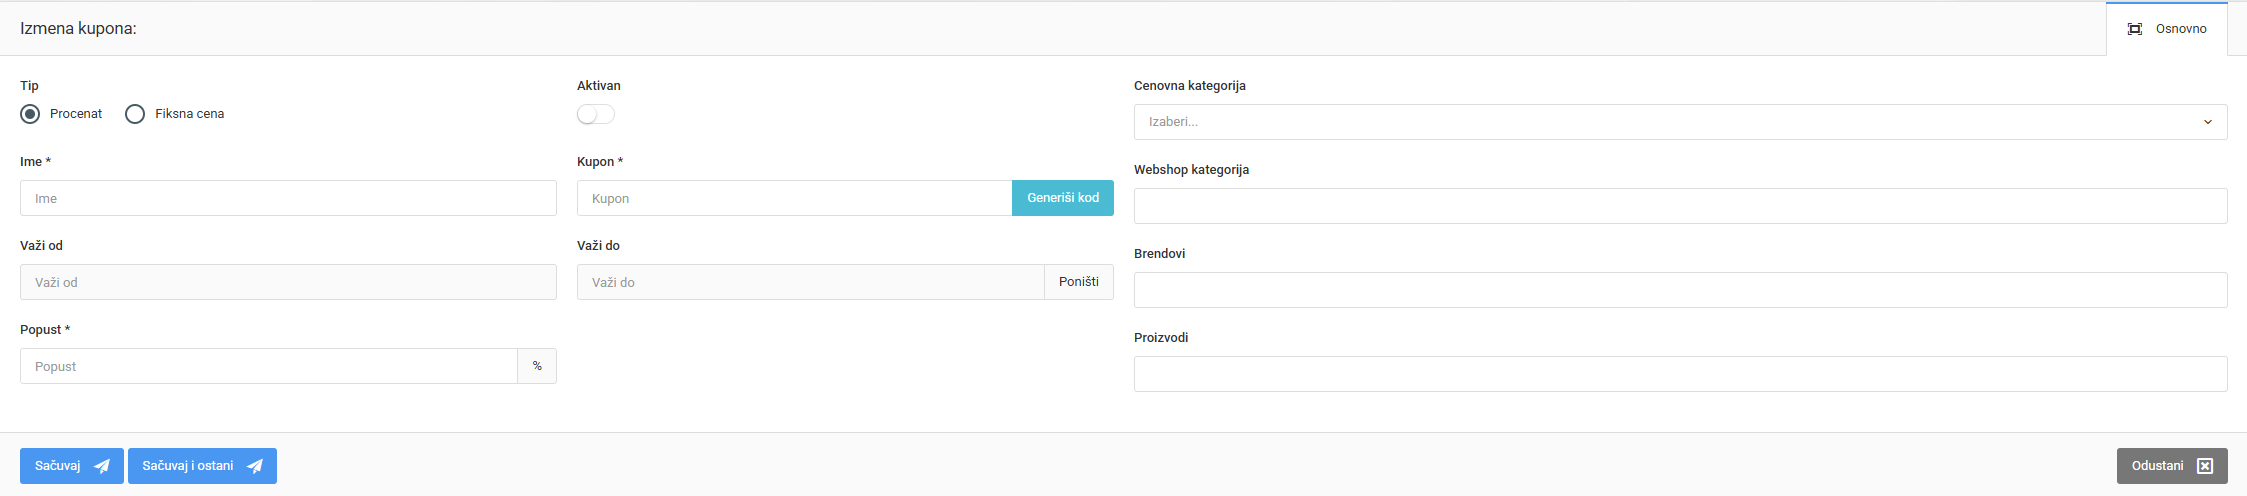Click the Sačuvaj button
Screen dimensions: 2247x496
pos(72,466)
